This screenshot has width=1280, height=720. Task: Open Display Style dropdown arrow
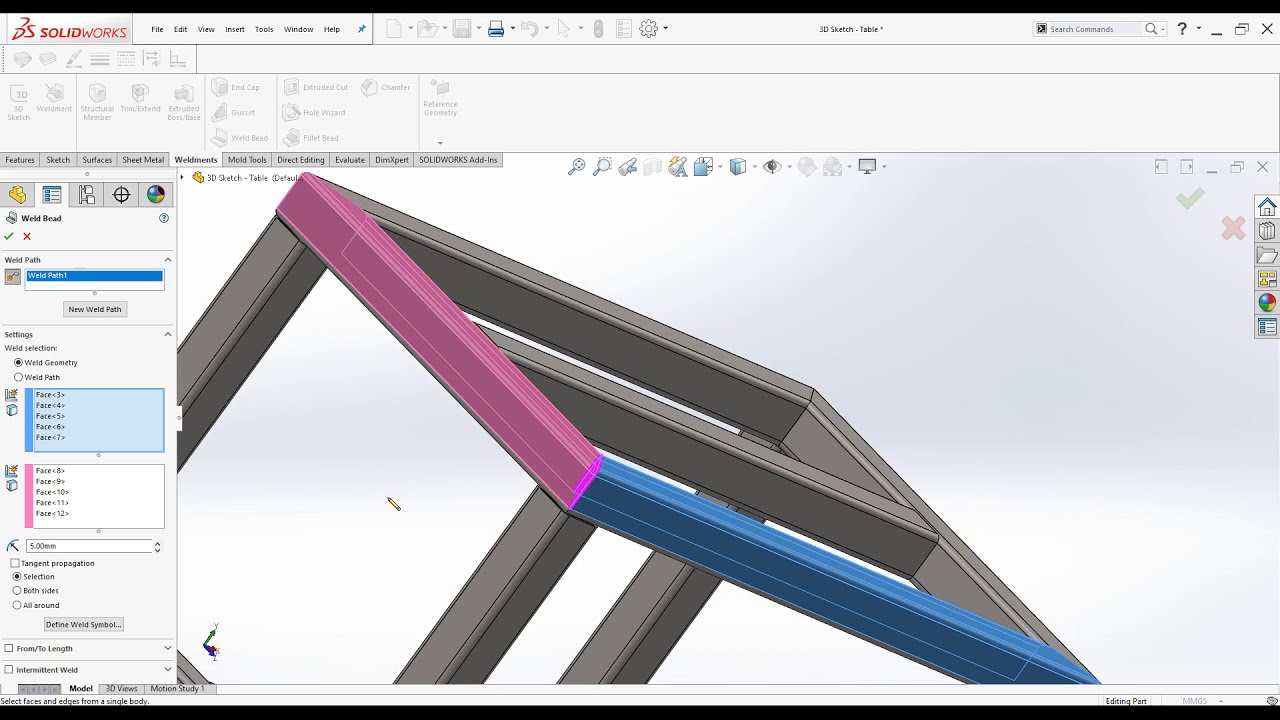click(754, 167)
